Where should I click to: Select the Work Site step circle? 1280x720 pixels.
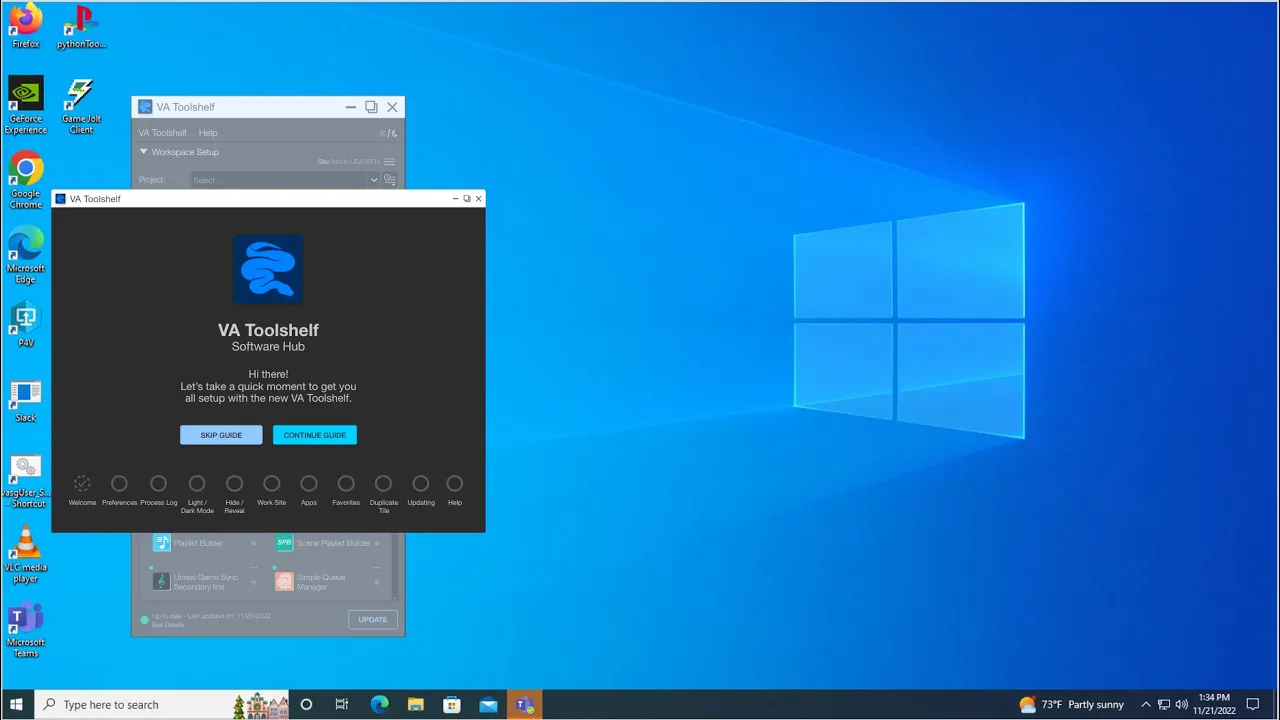tap(271, 484)
